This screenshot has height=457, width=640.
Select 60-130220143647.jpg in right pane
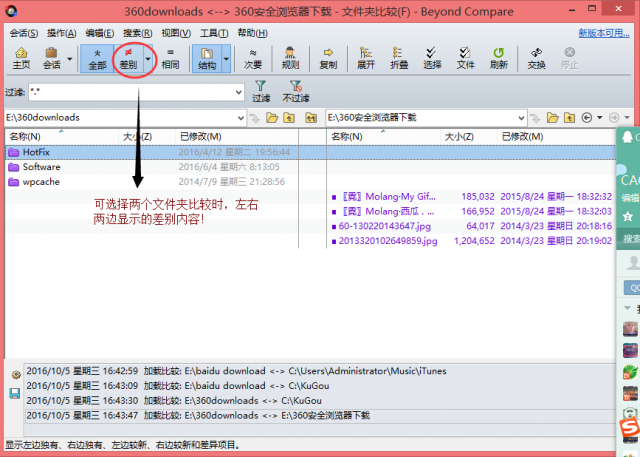[x=471, y=226]
